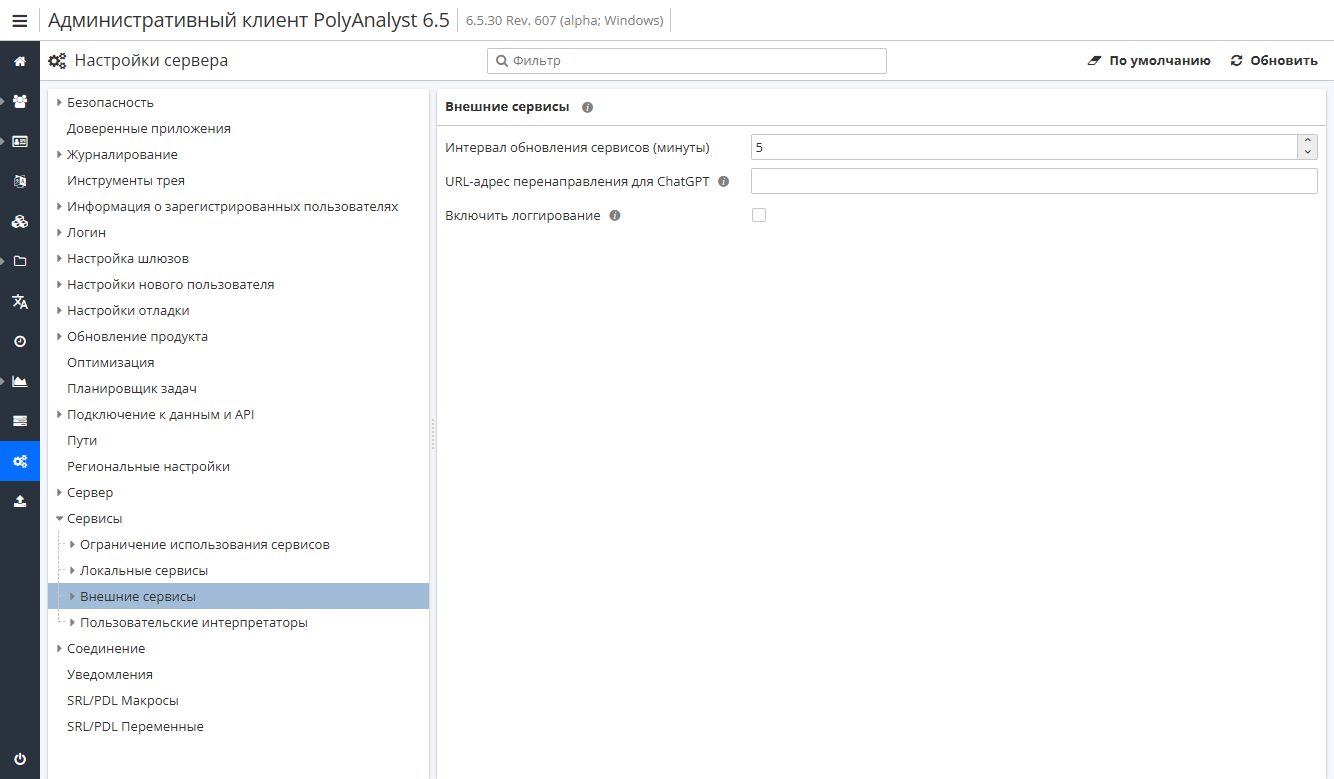Open the folder sidebar icon
This screenshot has height=779, width=1334.
tap(20, 261)
